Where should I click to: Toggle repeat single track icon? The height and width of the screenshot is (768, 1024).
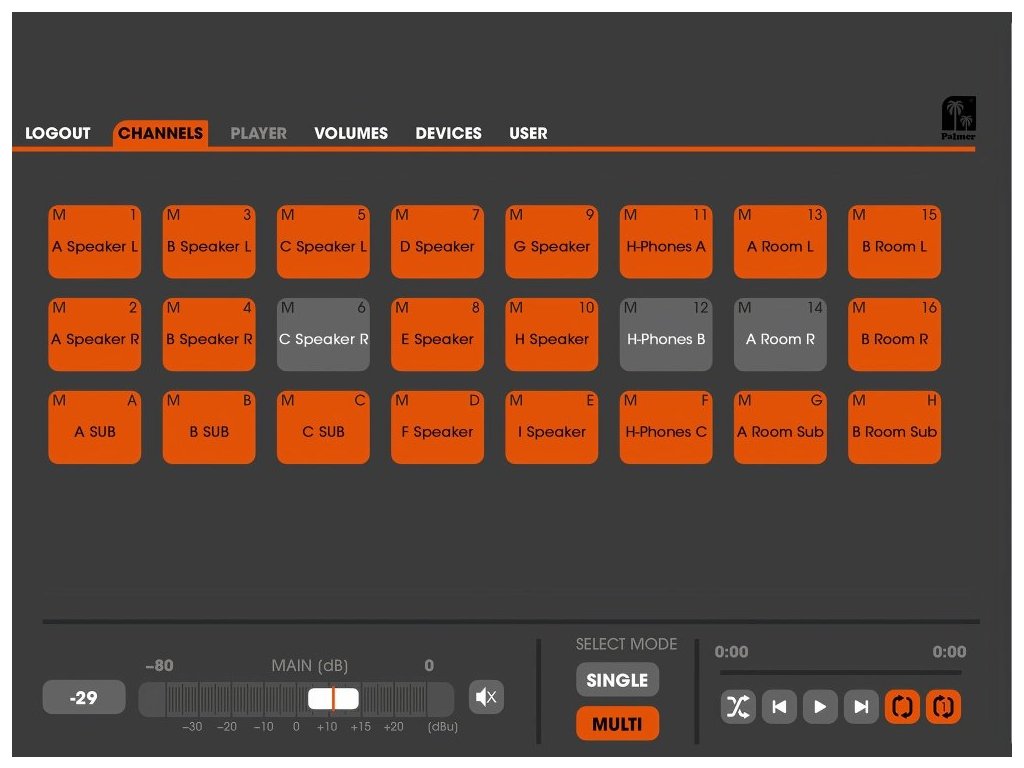point(943,707)
